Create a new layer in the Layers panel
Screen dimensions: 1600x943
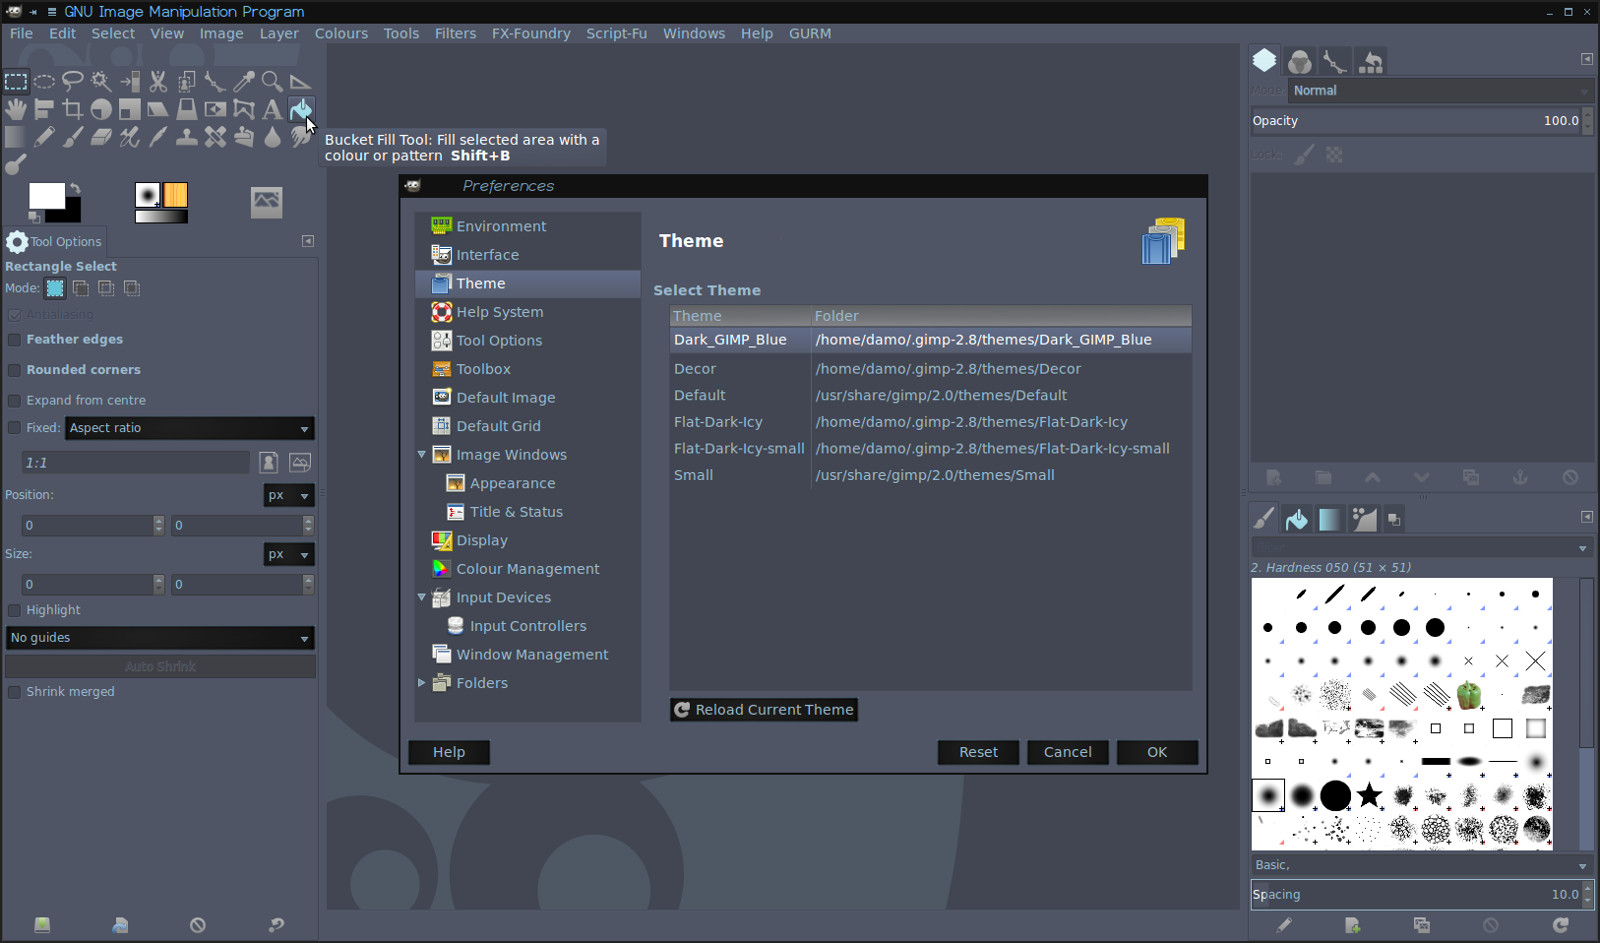(x=1272, y=478)
